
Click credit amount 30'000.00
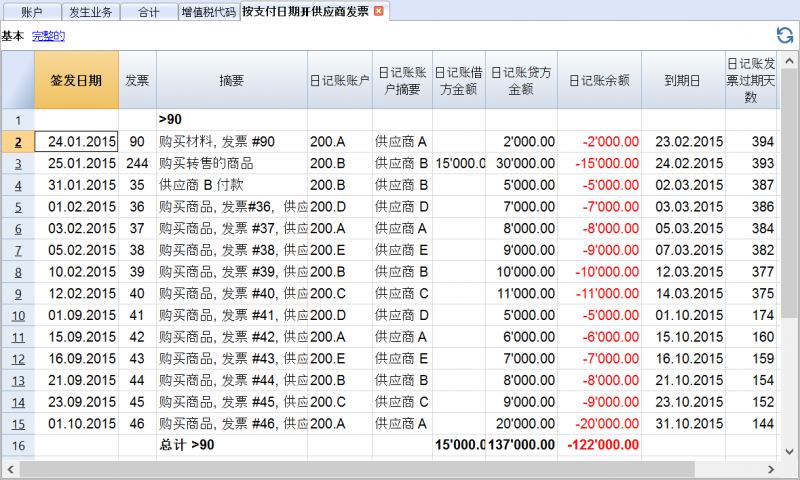(x=521, y=163)
